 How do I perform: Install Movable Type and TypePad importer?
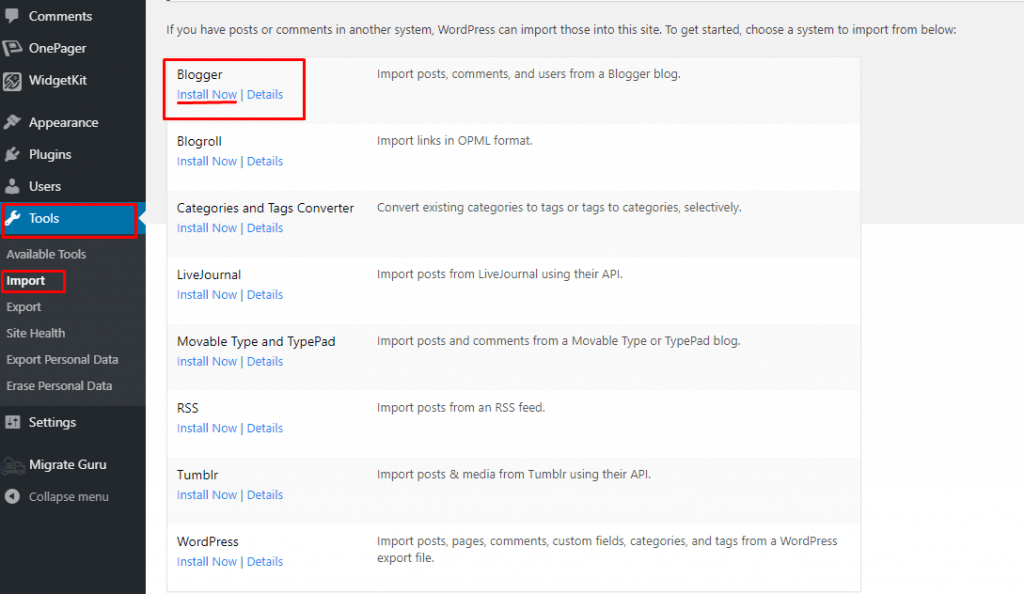(206, 362)
